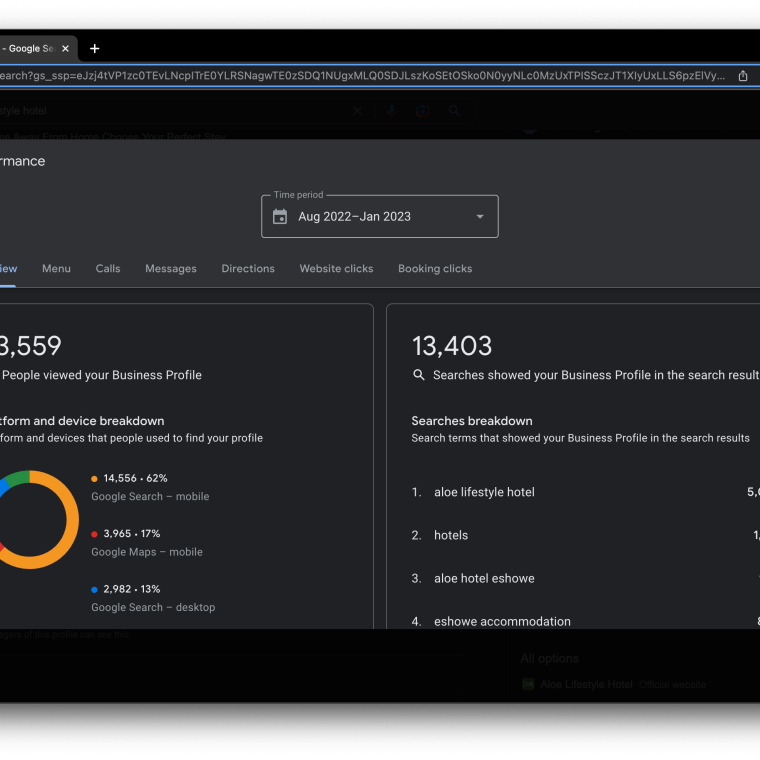The width and height of the screenshot is (760, 760).
Task: Show the Booking clicks tab
Action: pyautogui.click(x=435, y=269)
